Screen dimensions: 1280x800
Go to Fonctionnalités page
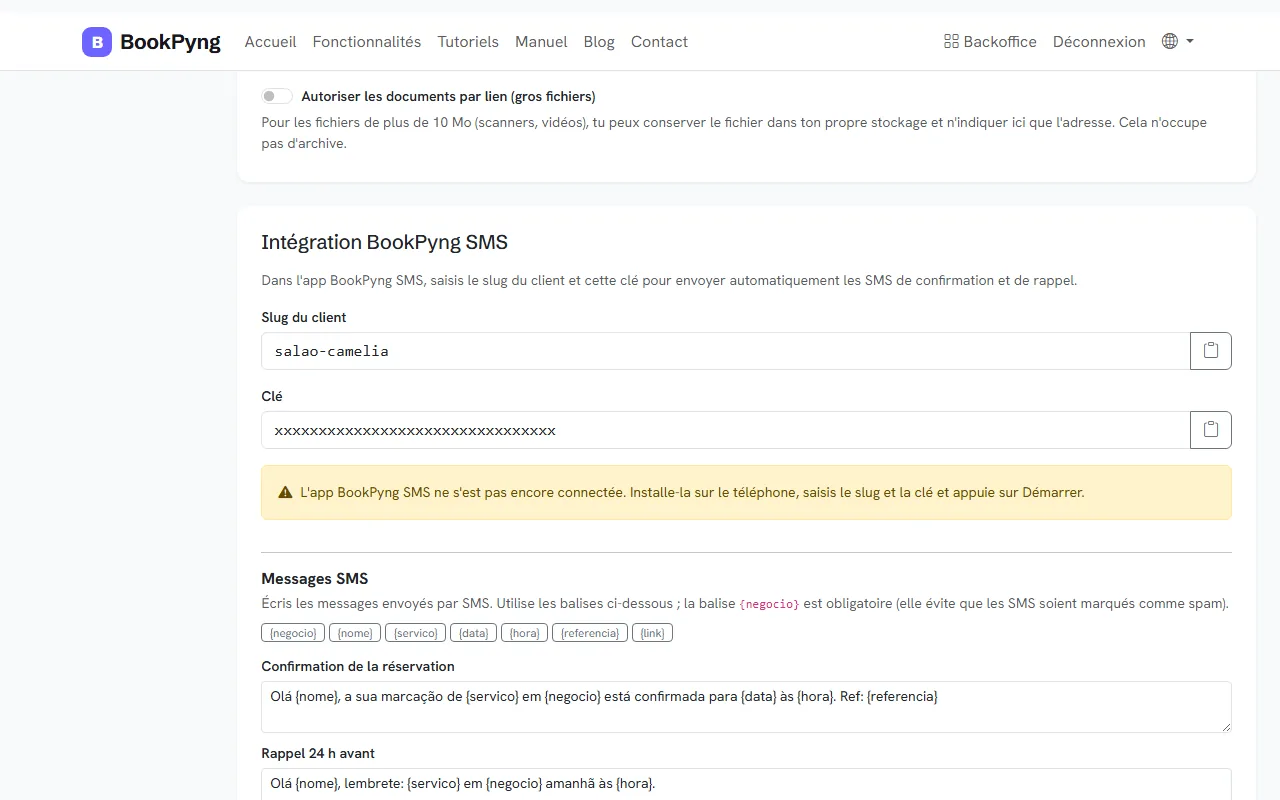367,42
